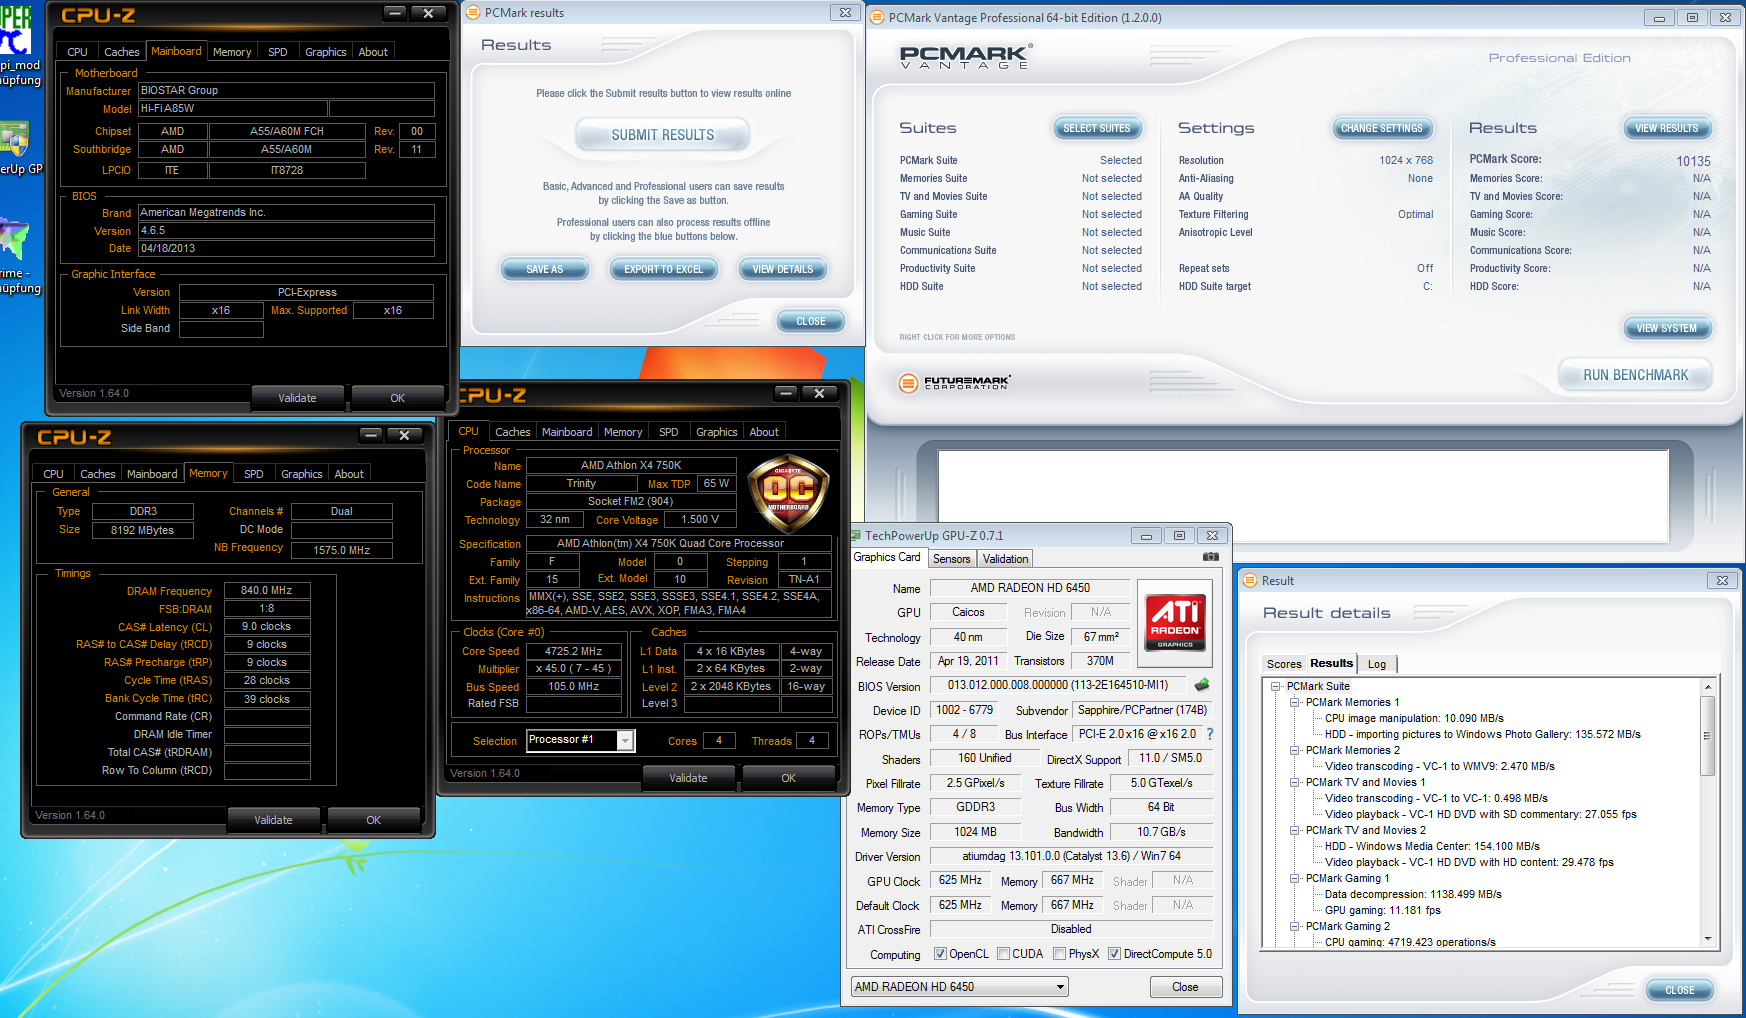
Task: Click the Result tree scroll up arrow
Action: tap(1707, 686)
